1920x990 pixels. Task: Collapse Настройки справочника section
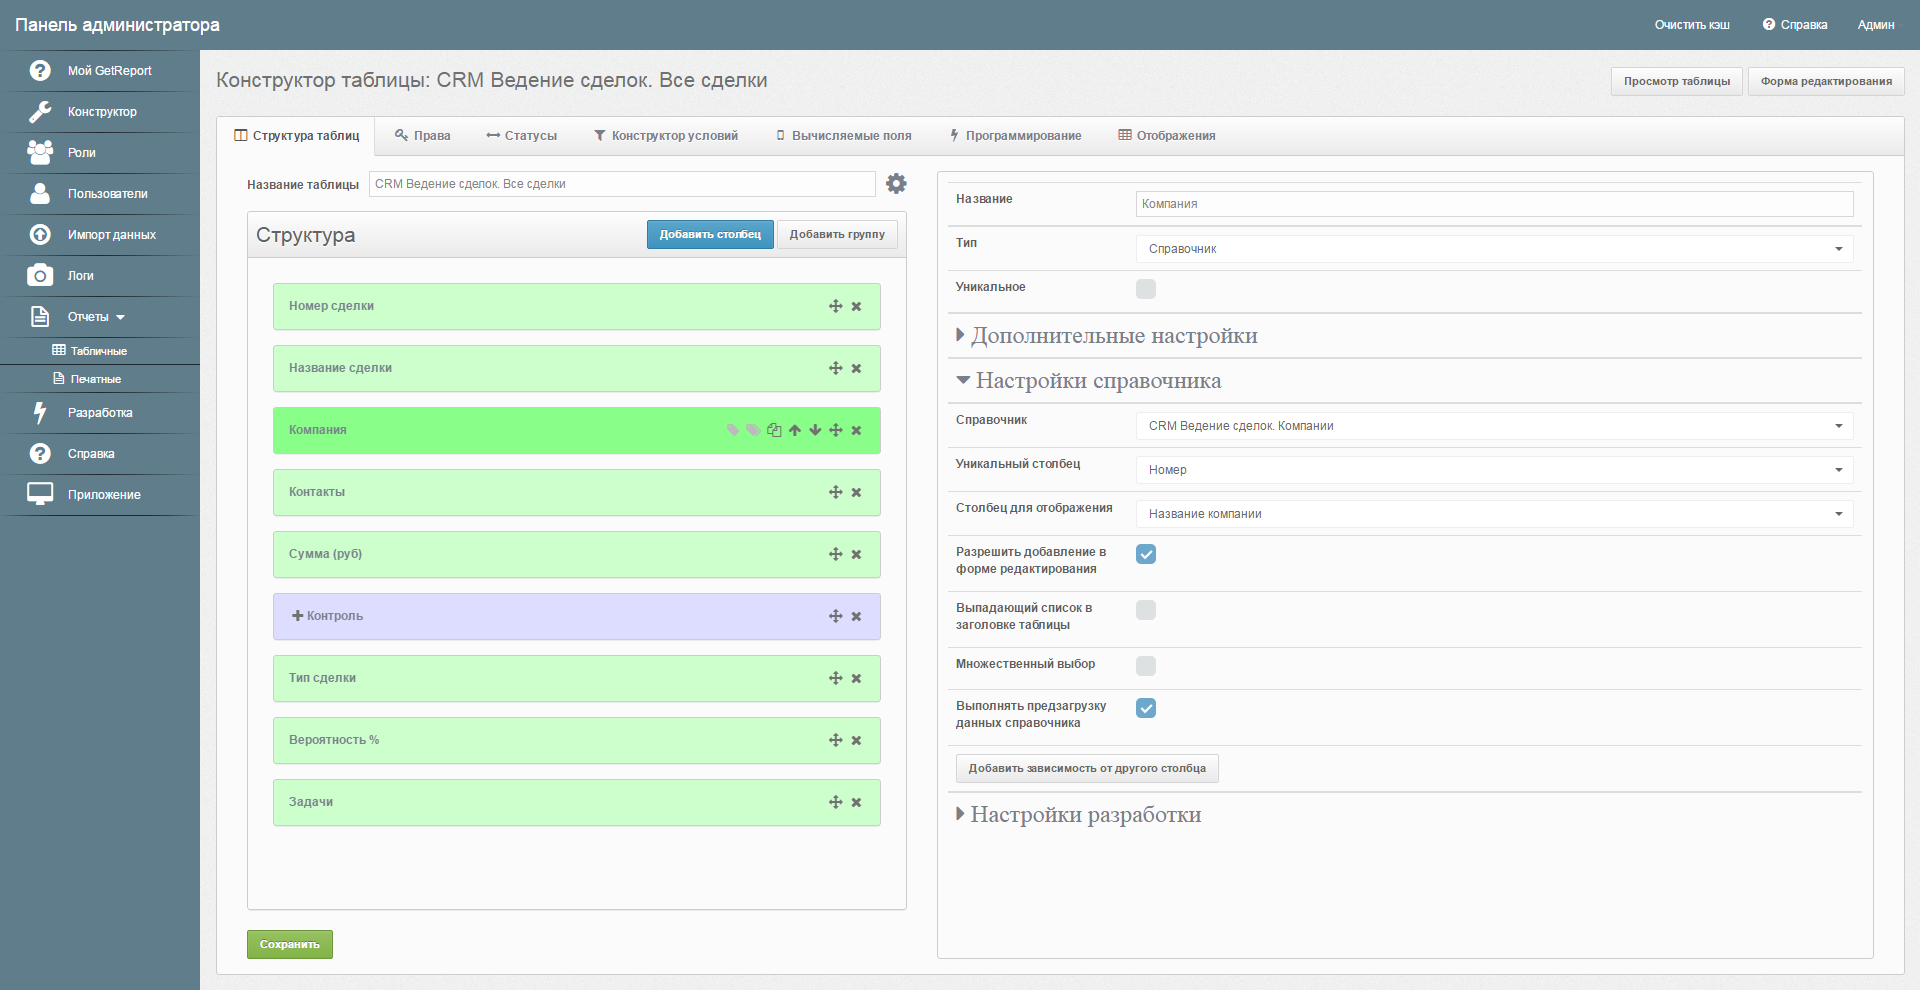pyautogui.click(x=1088, y=381)
